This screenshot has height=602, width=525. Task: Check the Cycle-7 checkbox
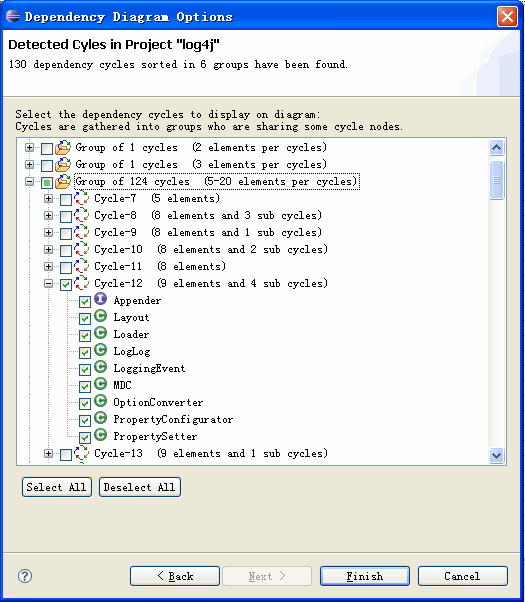[x=66, y=200]
